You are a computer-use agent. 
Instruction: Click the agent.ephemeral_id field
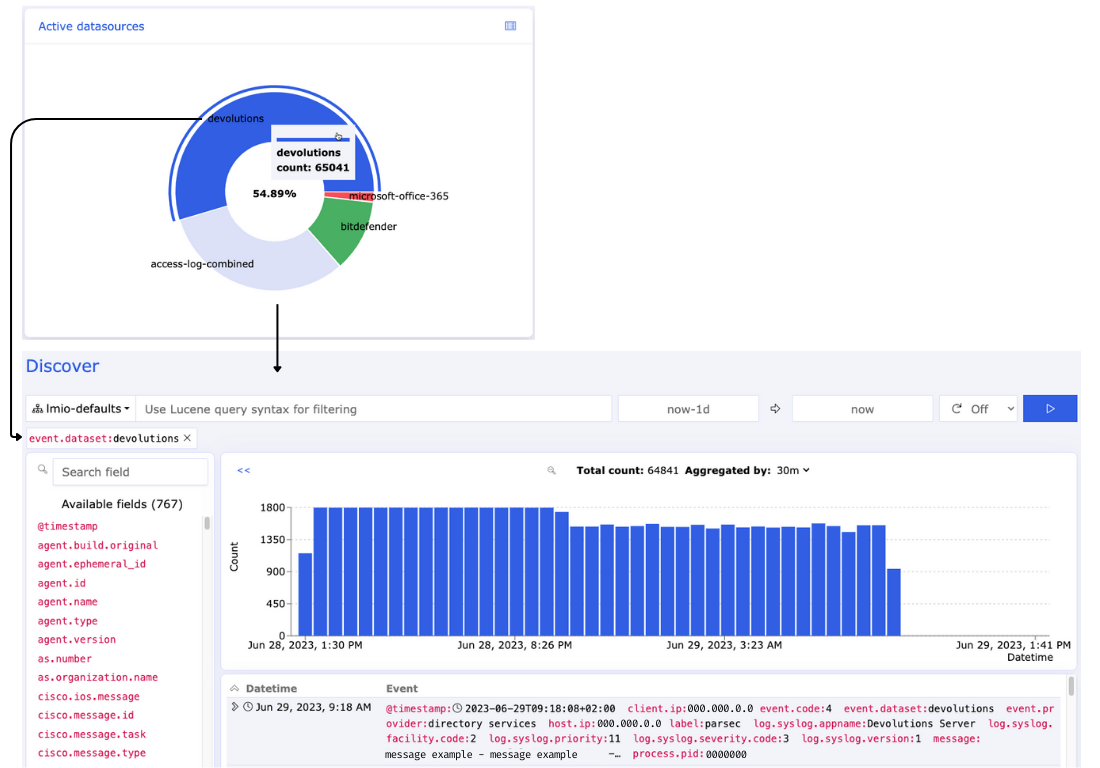92,564
